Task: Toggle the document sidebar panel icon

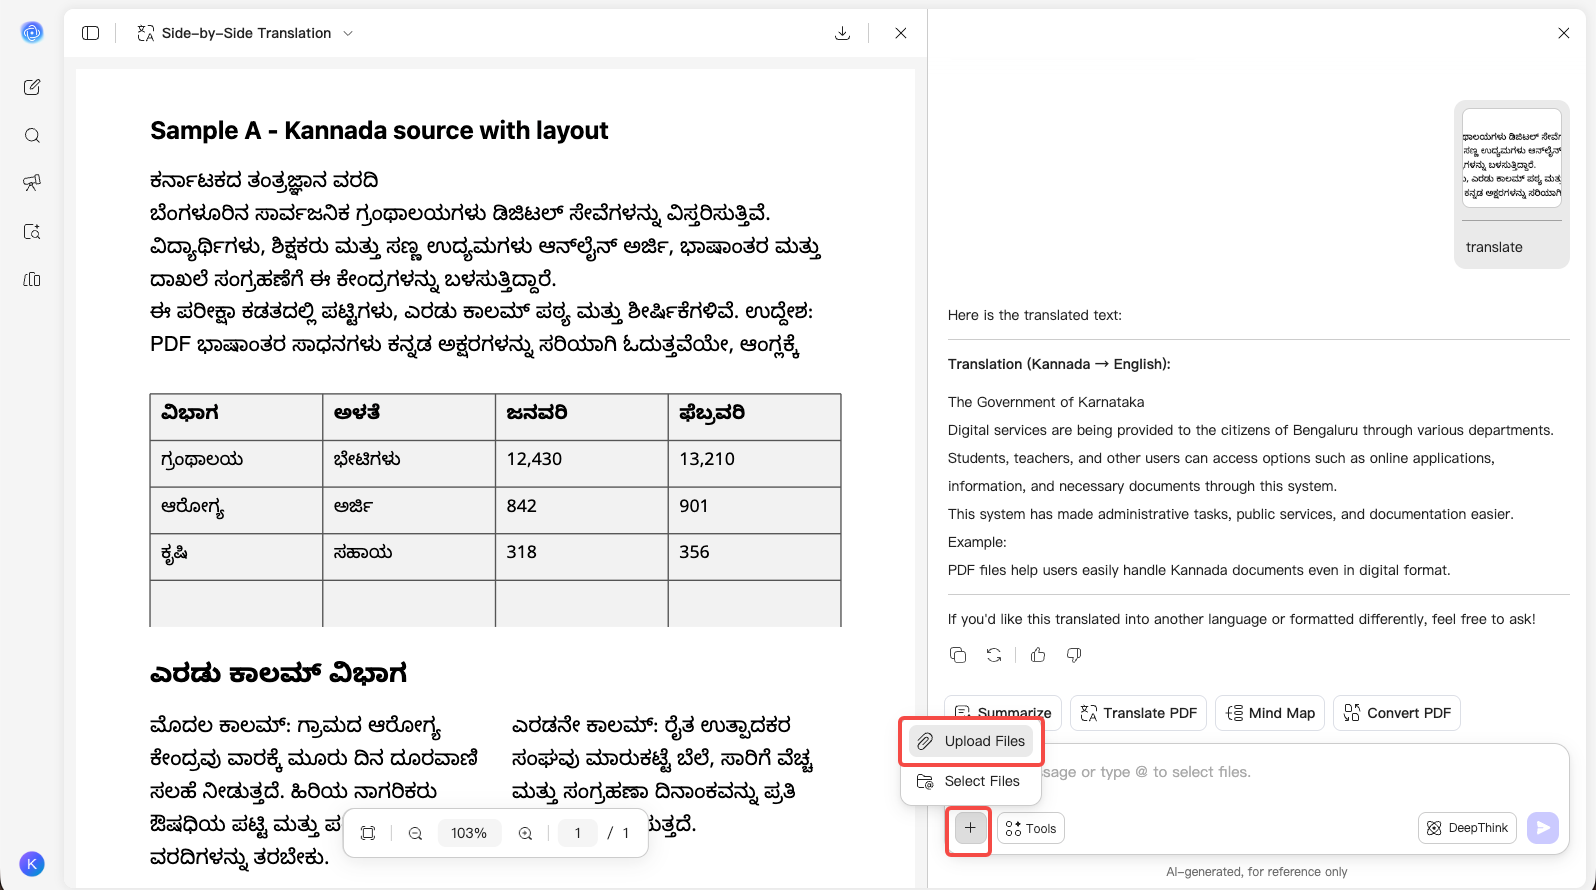Action: tap(91, 33)
